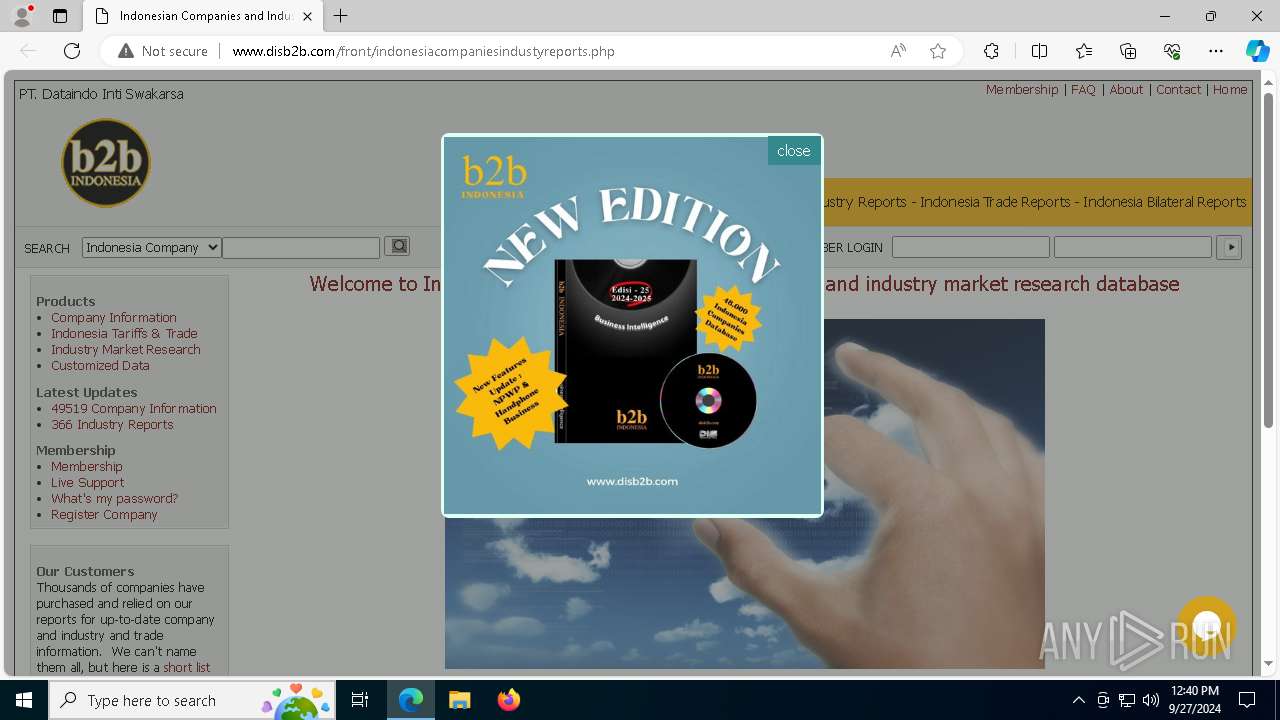Screen dimensions: 1280x720
Task: Click the b2b Indonesia site logo
Action: [x=106, y=163]
